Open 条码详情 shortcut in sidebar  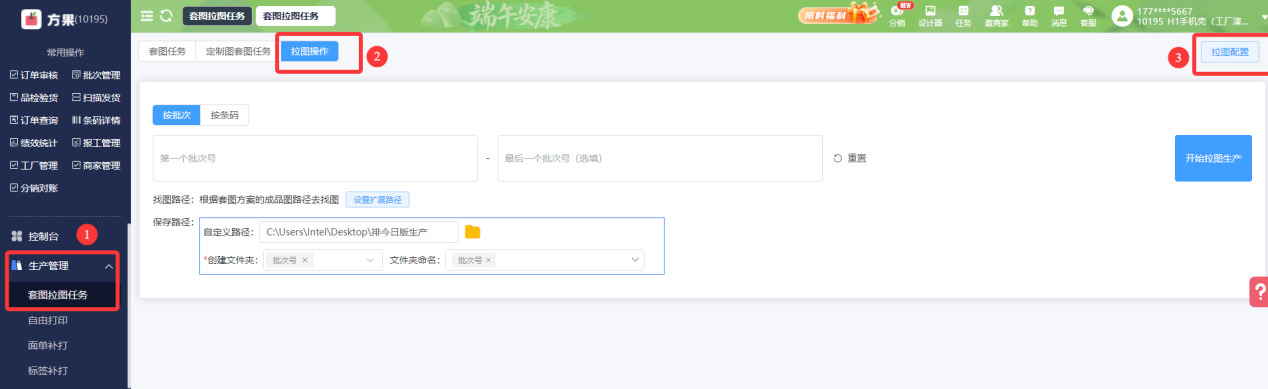click(x=96, y=120)
